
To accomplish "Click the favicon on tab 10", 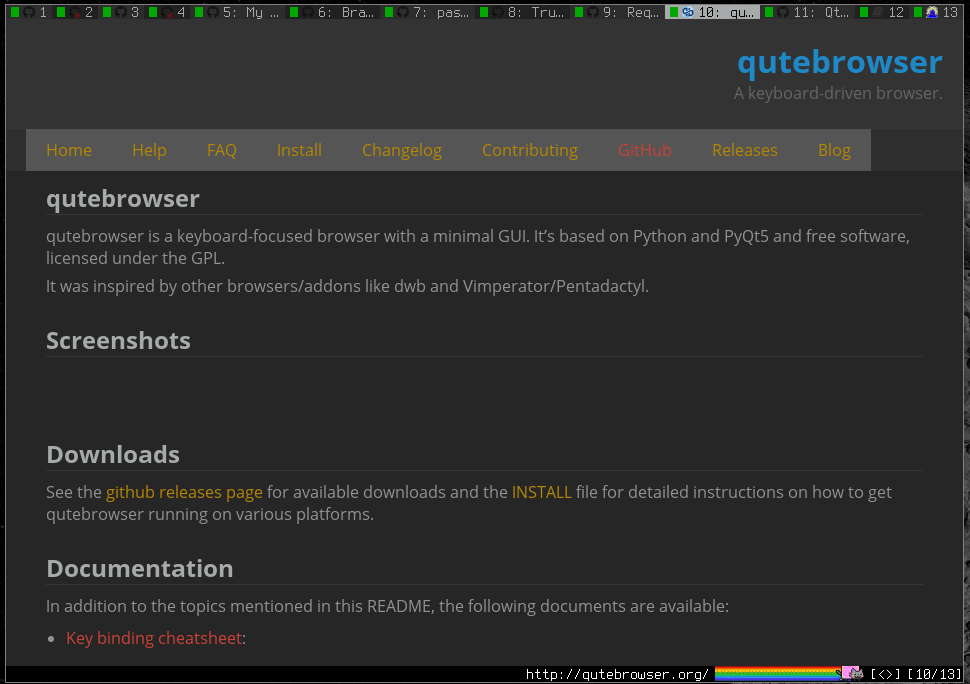I will click(x=688, y=12).
